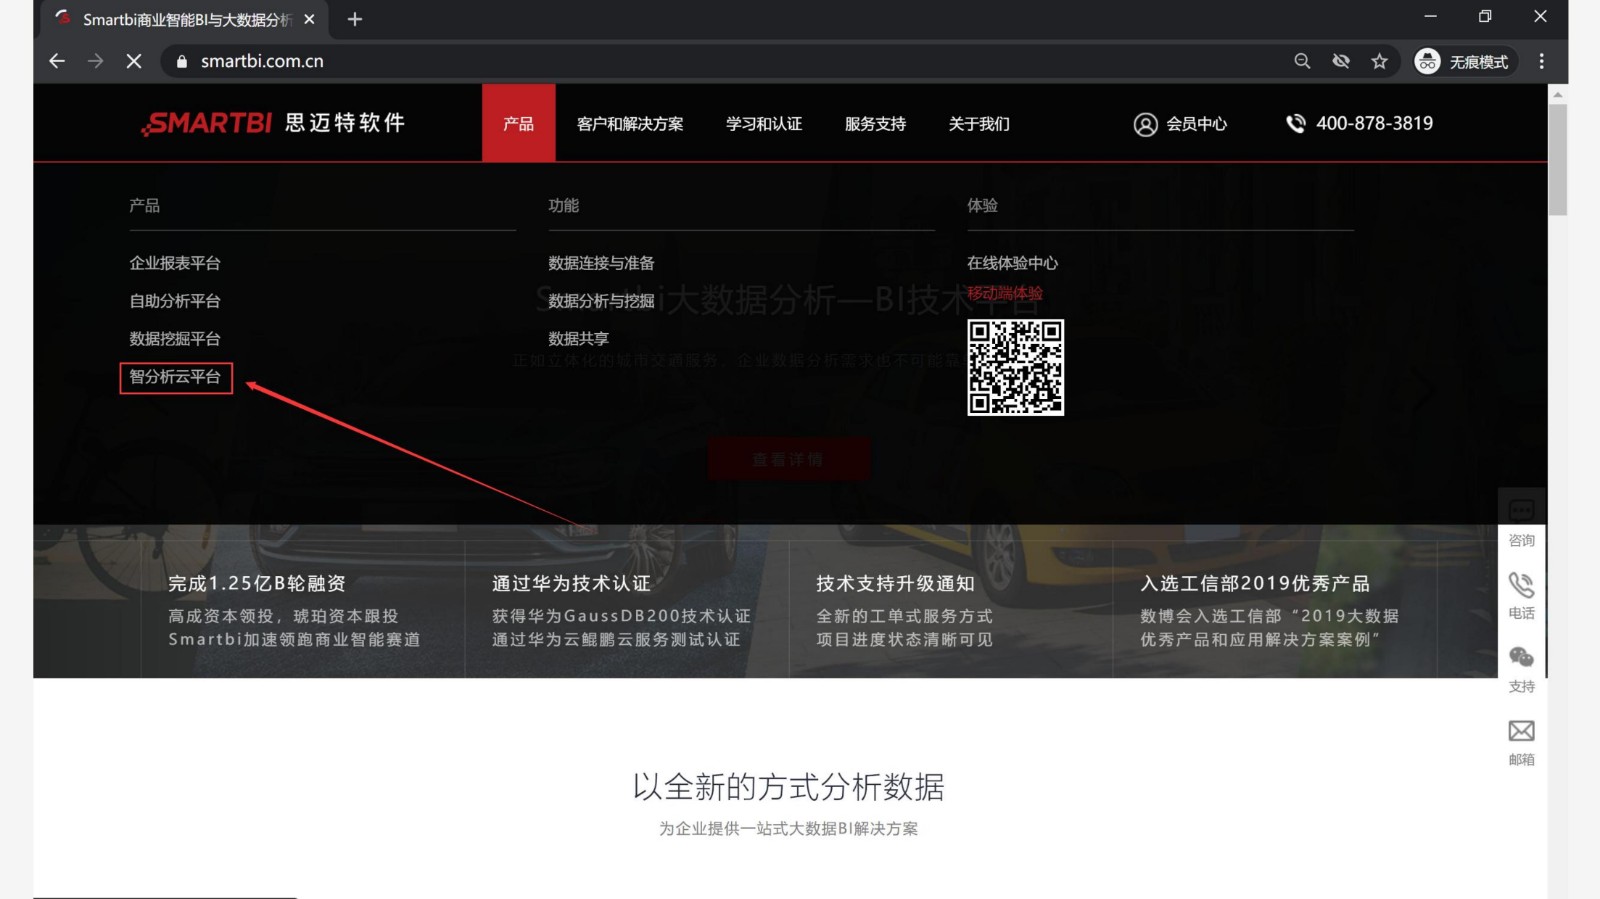Click the phone icon in right sidebar
The height and width of the screenshot is (899, 1600).
tap(1521, 585)
